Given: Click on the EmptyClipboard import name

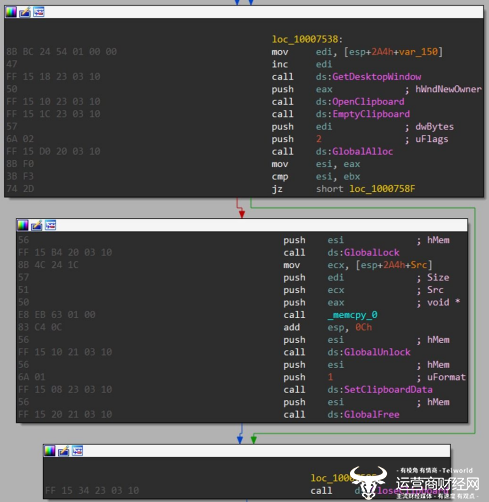Looking at the screenshot, I should click(x=371, y=114).
